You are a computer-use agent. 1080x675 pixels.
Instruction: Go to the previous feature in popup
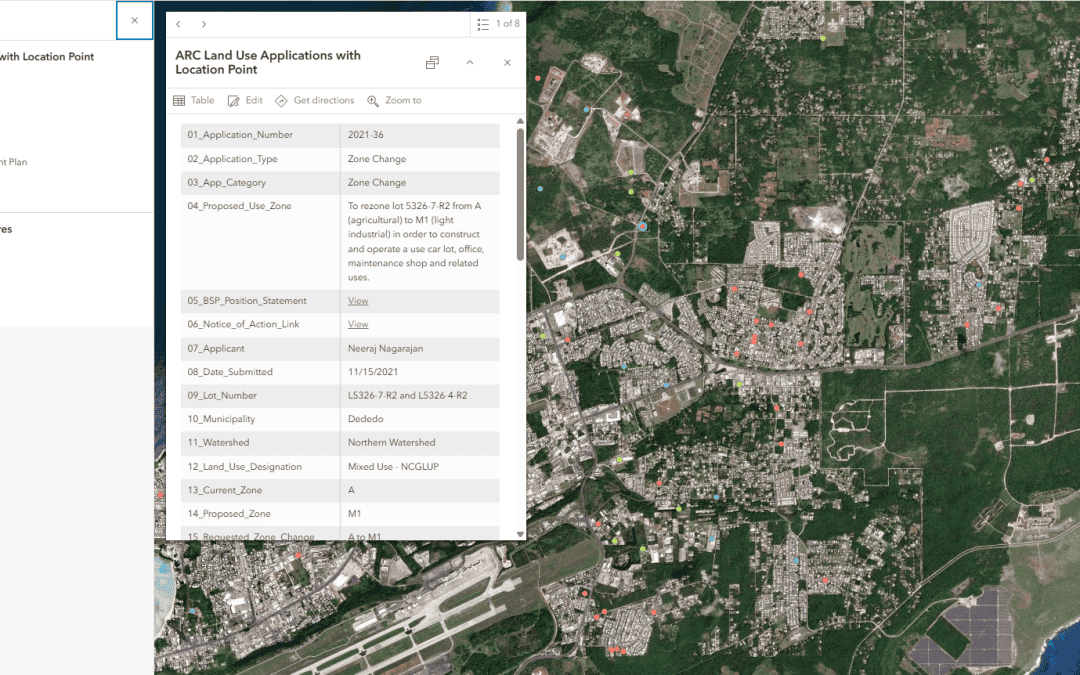tap(178, 24)
